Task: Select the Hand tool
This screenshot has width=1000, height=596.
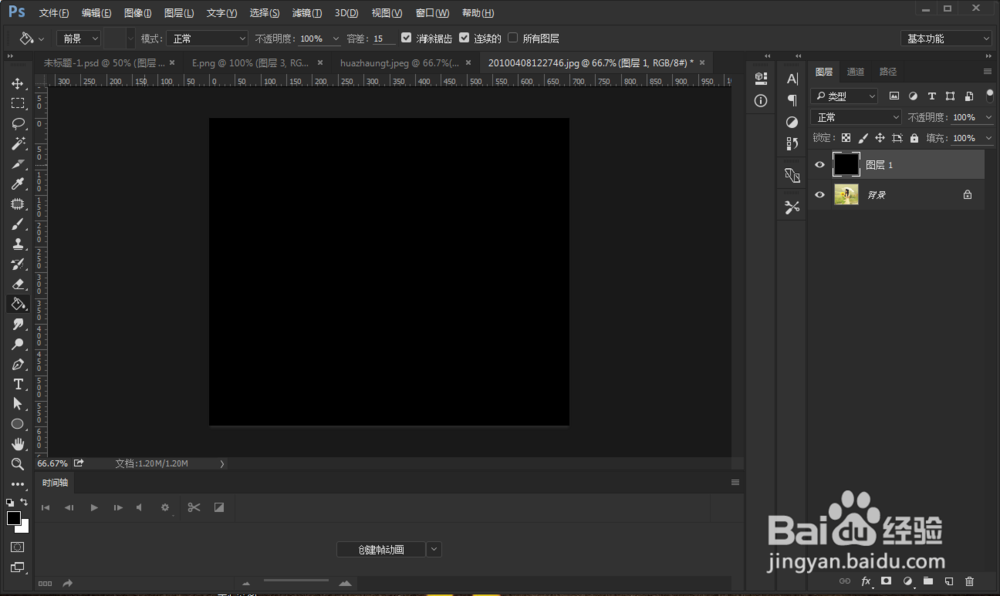Action: [18, 444]
